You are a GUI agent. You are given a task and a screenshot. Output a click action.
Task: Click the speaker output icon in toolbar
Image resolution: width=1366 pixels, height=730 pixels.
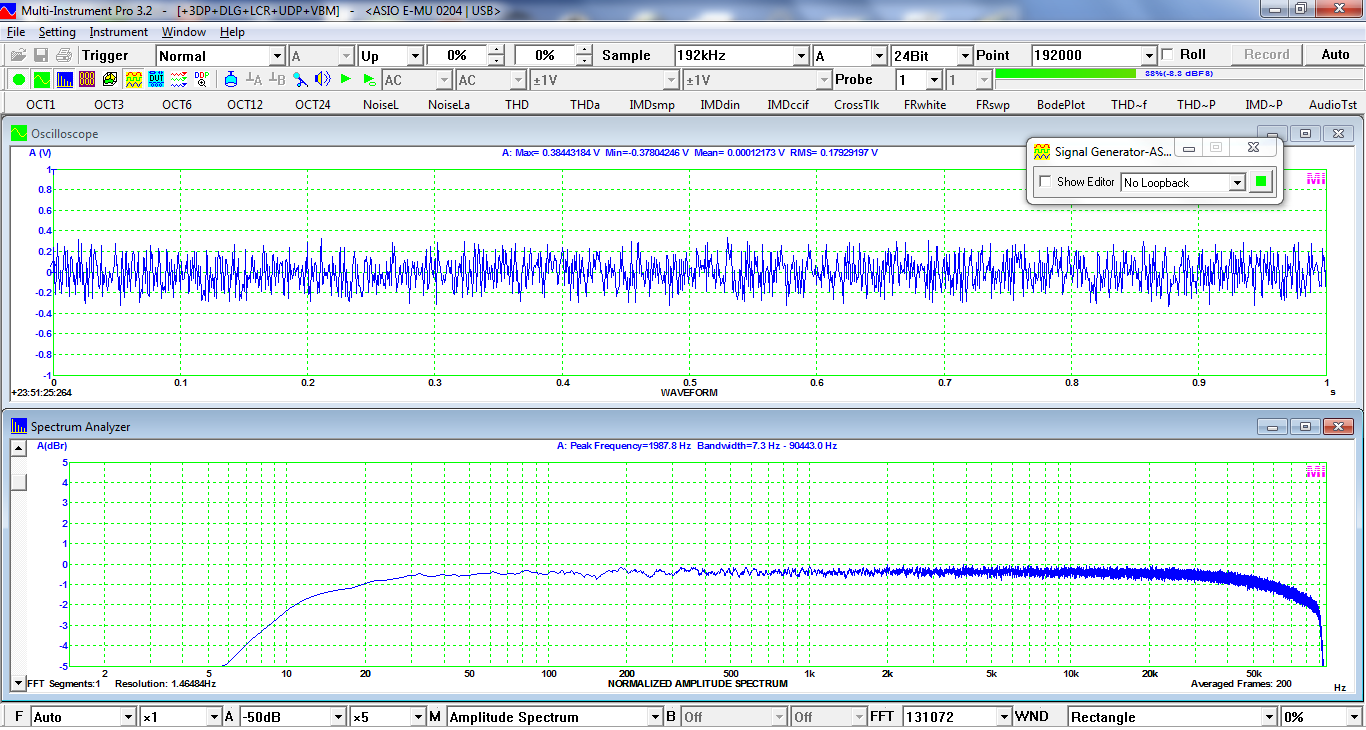pos(322,79)
